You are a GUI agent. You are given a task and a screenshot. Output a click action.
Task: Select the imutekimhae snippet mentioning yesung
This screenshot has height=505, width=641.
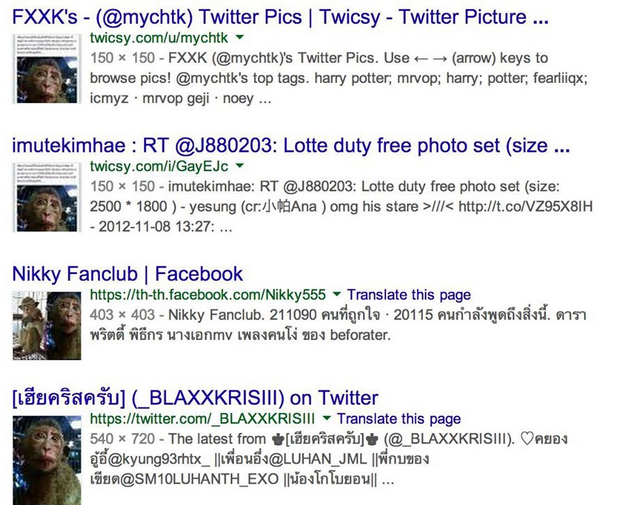(341, 206)
